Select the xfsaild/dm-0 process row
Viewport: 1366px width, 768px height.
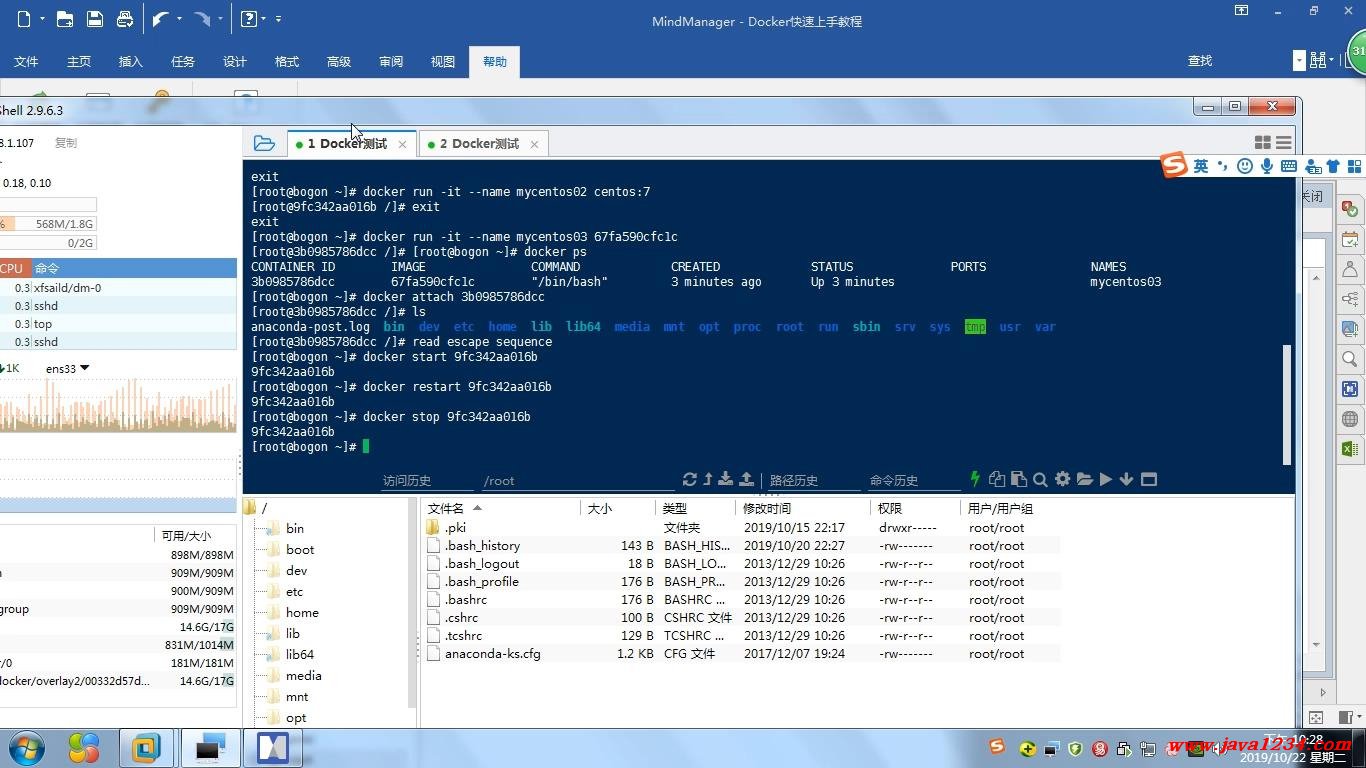(x=118, y=288)
